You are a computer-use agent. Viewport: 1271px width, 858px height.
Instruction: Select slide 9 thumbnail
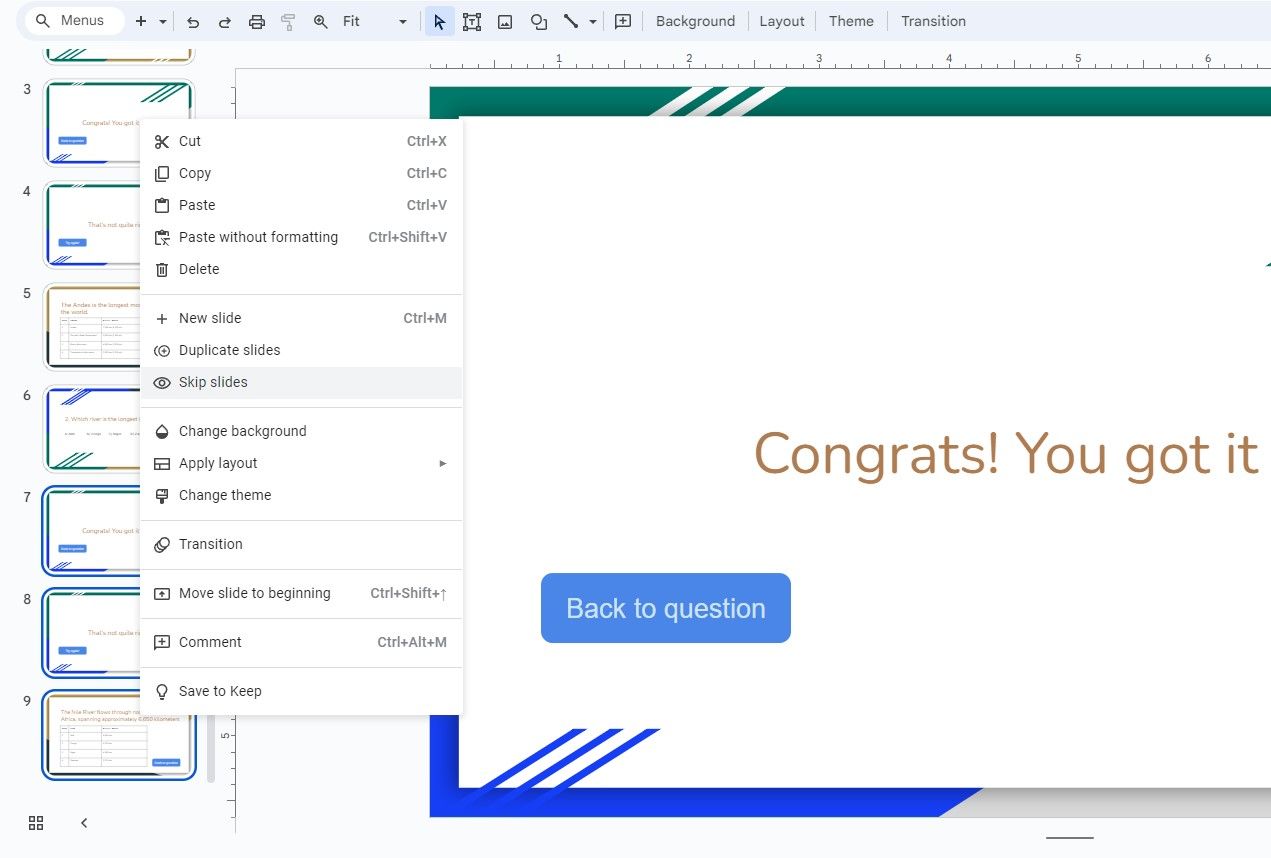118,735
